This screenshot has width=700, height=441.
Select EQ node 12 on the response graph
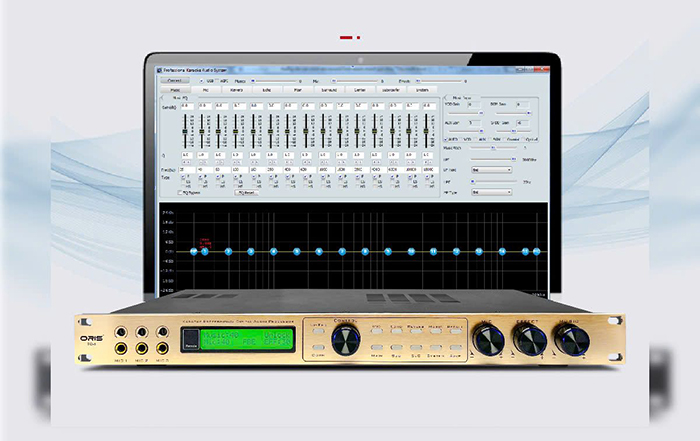[456, 252]
